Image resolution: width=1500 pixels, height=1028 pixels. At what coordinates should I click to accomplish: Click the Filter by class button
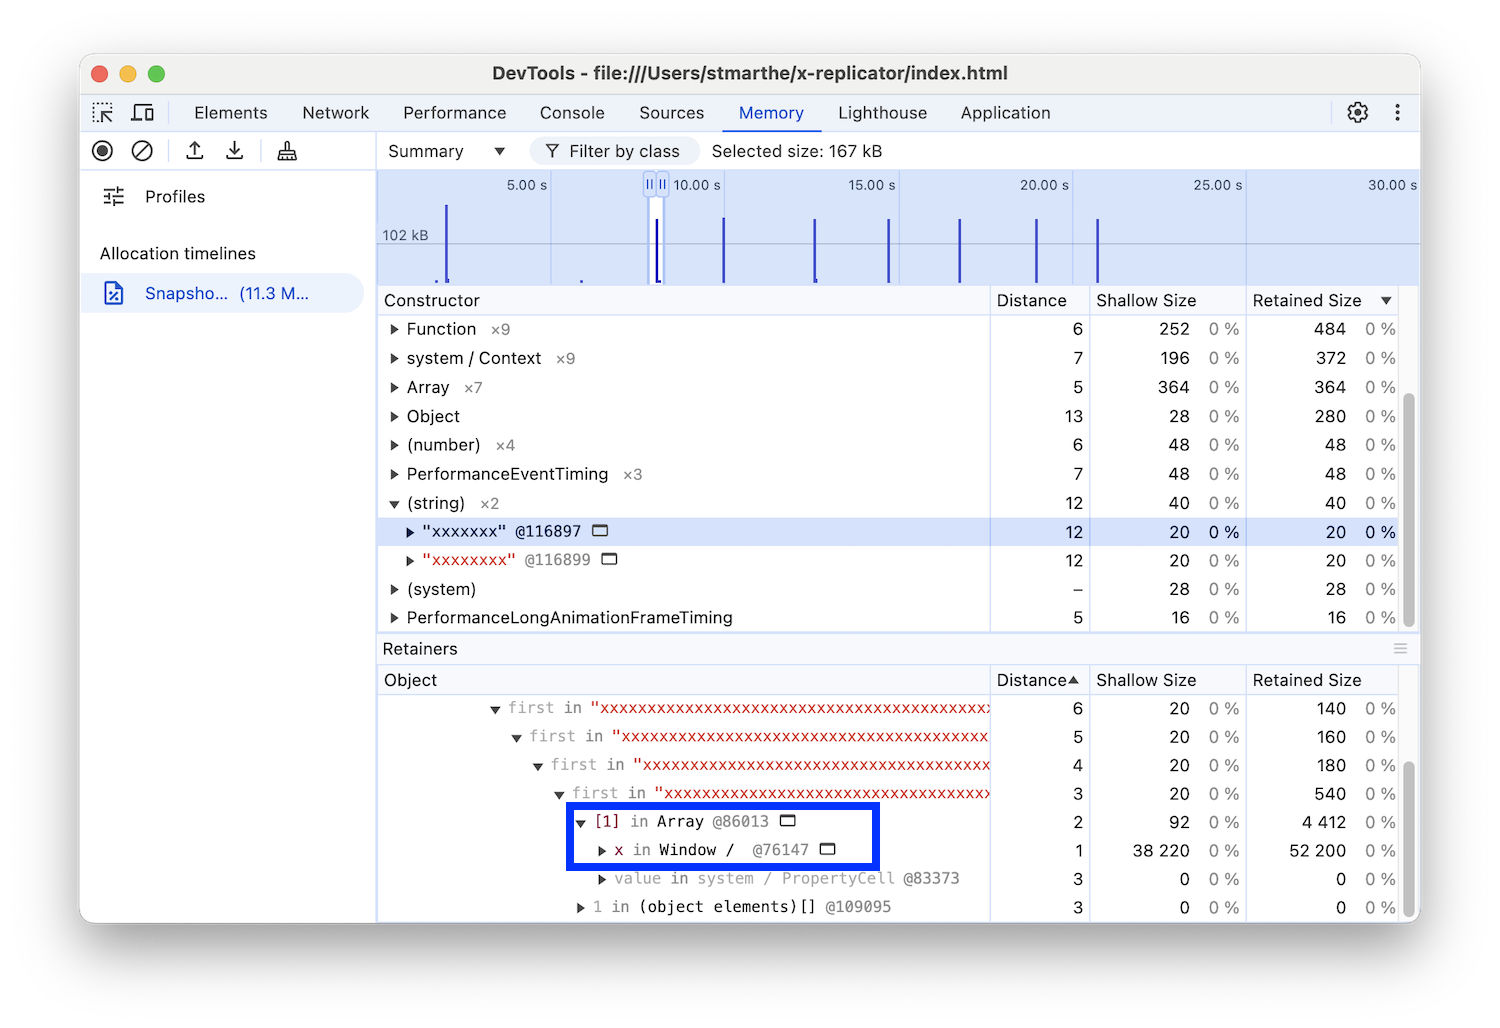(x=614, y=150)
